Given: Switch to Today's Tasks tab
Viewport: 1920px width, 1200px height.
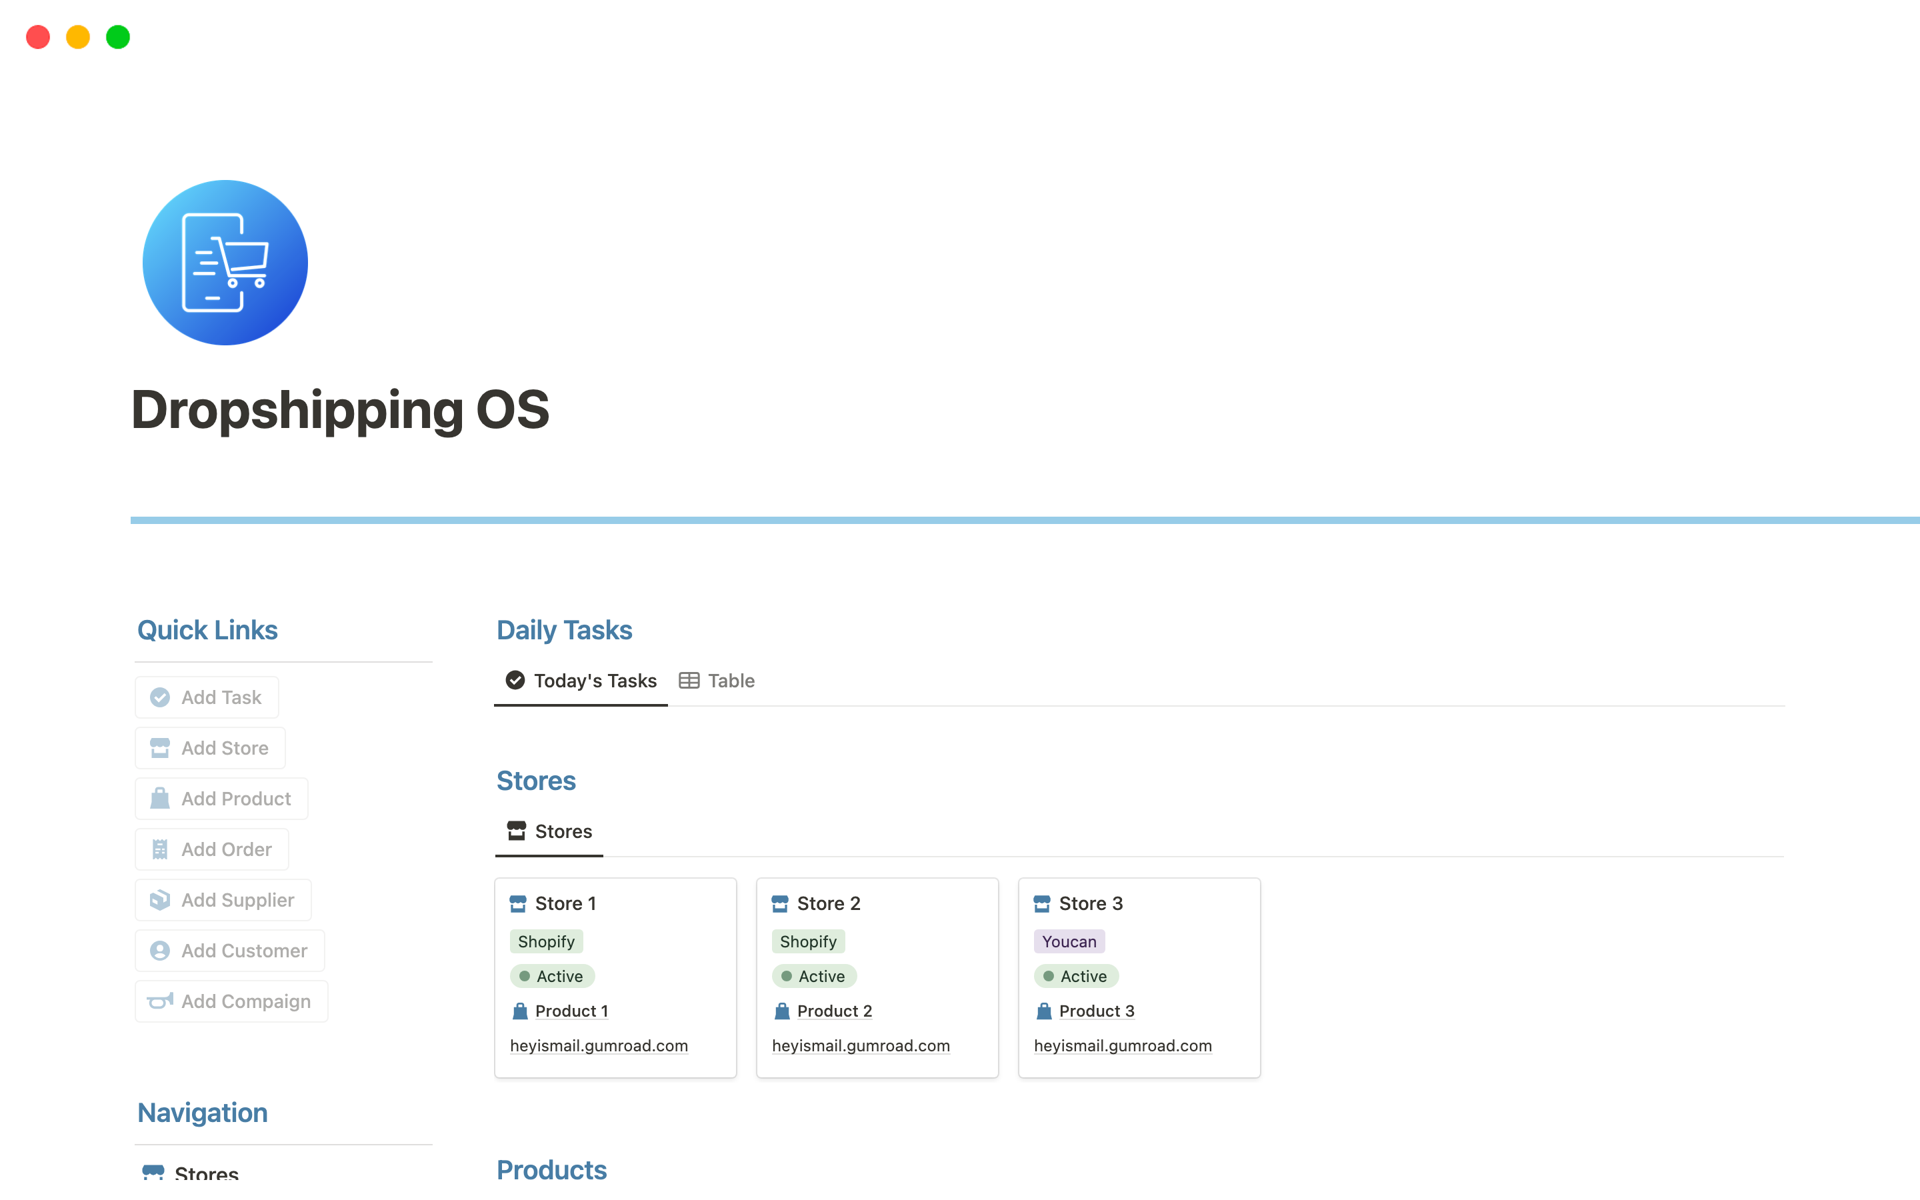Looking at the screenshot, I should [581, 681].
